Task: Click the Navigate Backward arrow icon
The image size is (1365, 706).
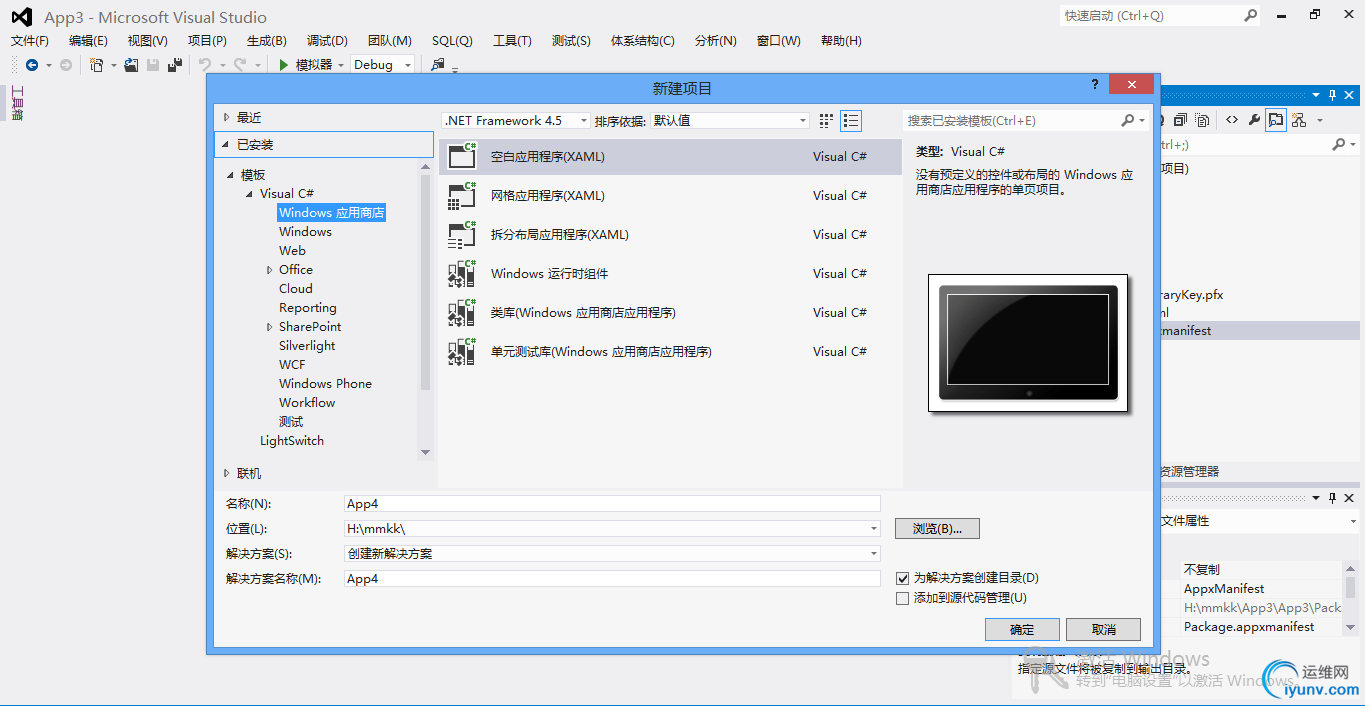Action: point(32,65)
